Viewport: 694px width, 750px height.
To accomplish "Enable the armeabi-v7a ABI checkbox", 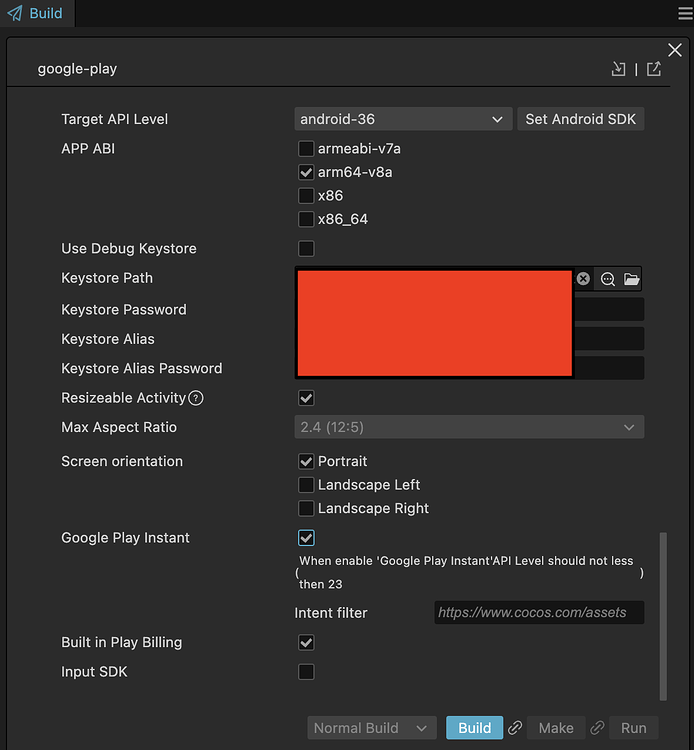I will pyautogui.click(x=306, y=149).
